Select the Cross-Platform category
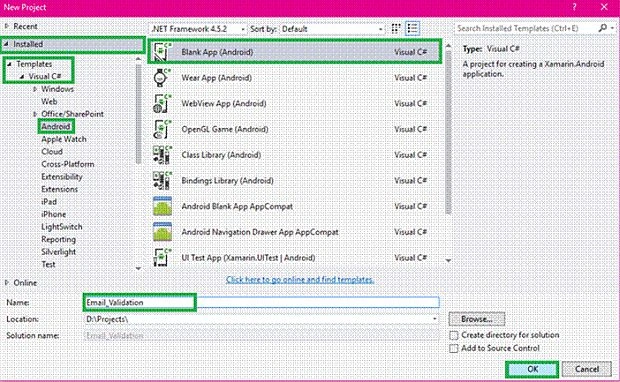This screenshot has width=620, height=382. (x=68, y=164)
